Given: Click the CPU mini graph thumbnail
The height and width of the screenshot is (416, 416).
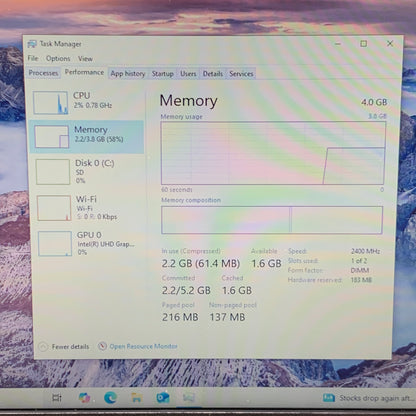Looking at the screenshot, I should 51,103.
